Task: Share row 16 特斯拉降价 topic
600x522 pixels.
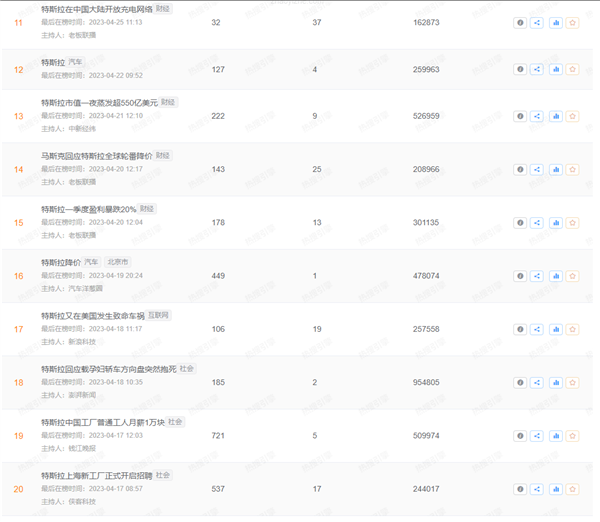Action: [x=537, y=276]
